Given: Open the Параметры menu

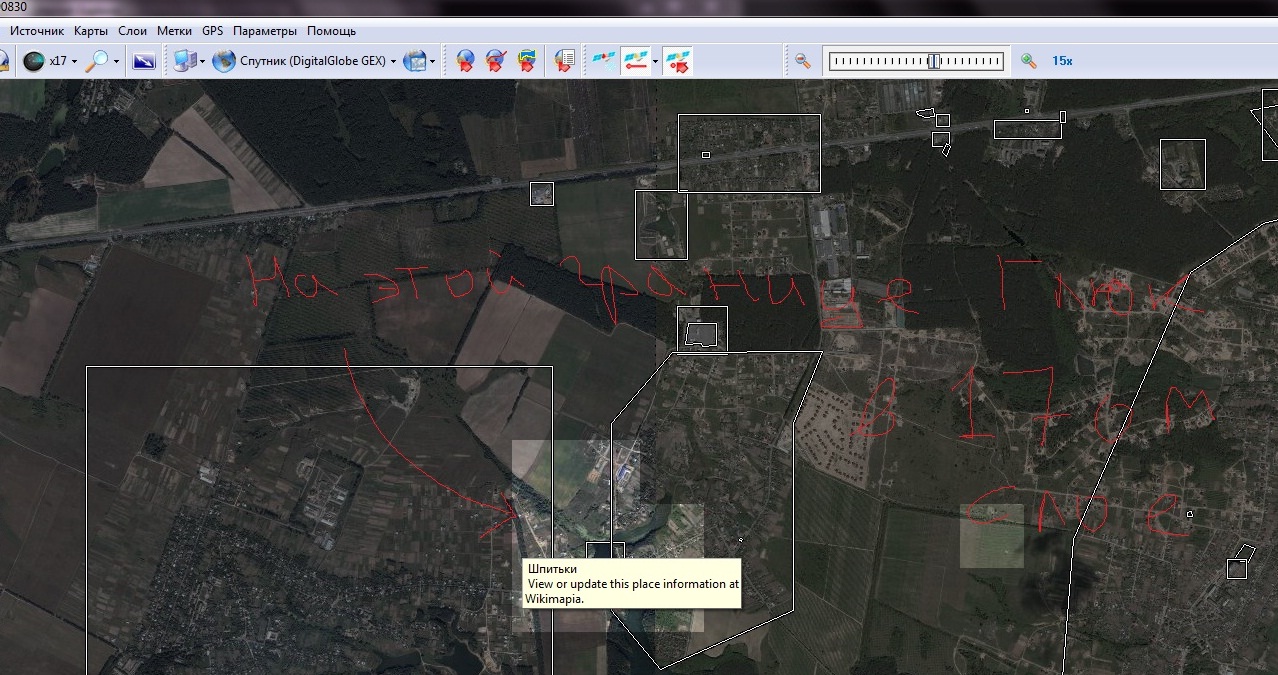Looking at the screenshot, I should [x=265, y=31].
